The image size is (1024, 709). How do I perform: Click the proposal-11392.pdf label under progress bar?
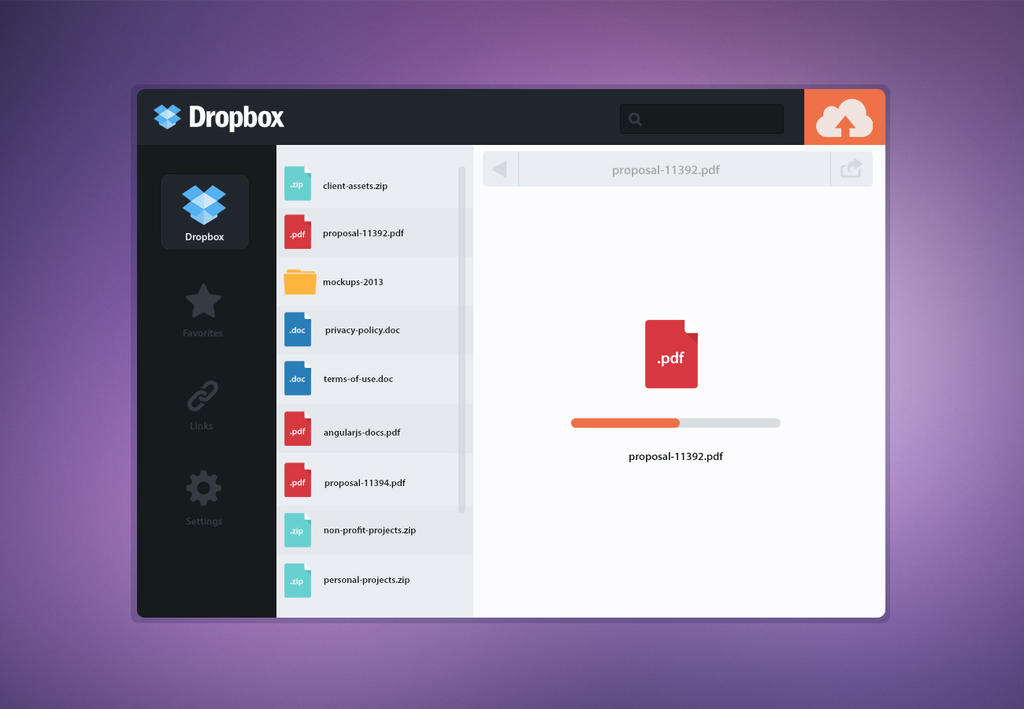[675, 456]
